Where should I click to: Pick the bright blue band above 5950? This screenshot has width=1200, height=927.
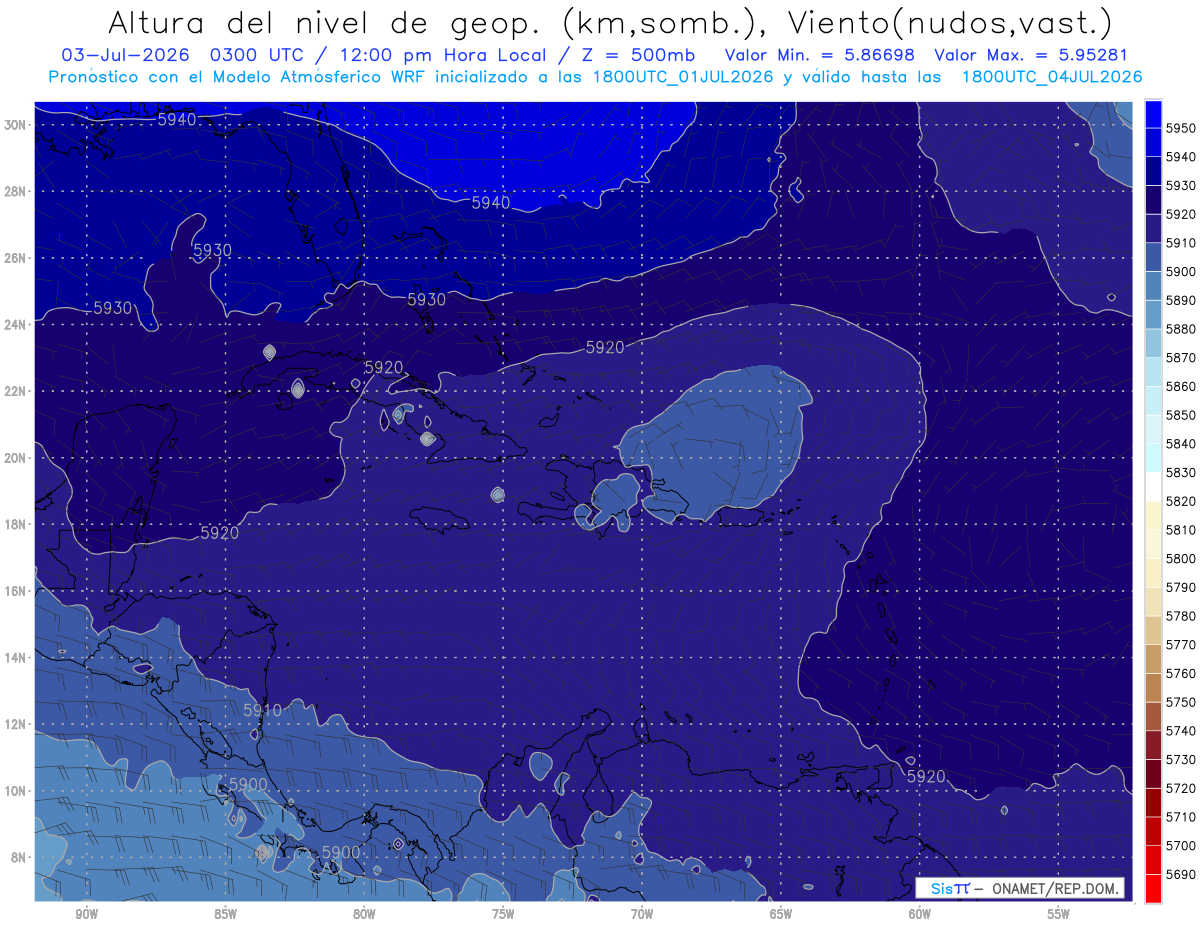(x=1152, y=113)
